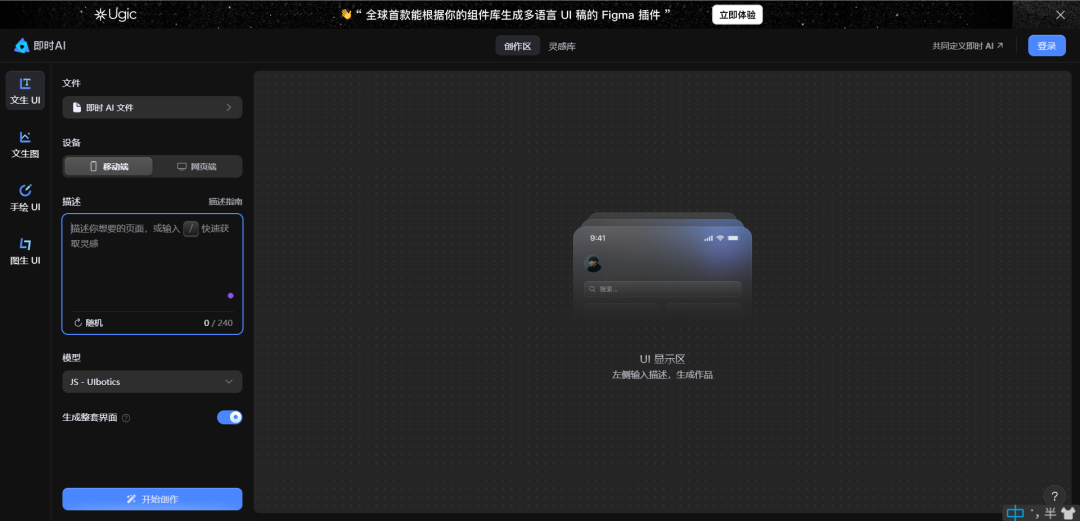The image size is (1080, 521).
Task: Select the 移动端 device option
Action: 109,166
